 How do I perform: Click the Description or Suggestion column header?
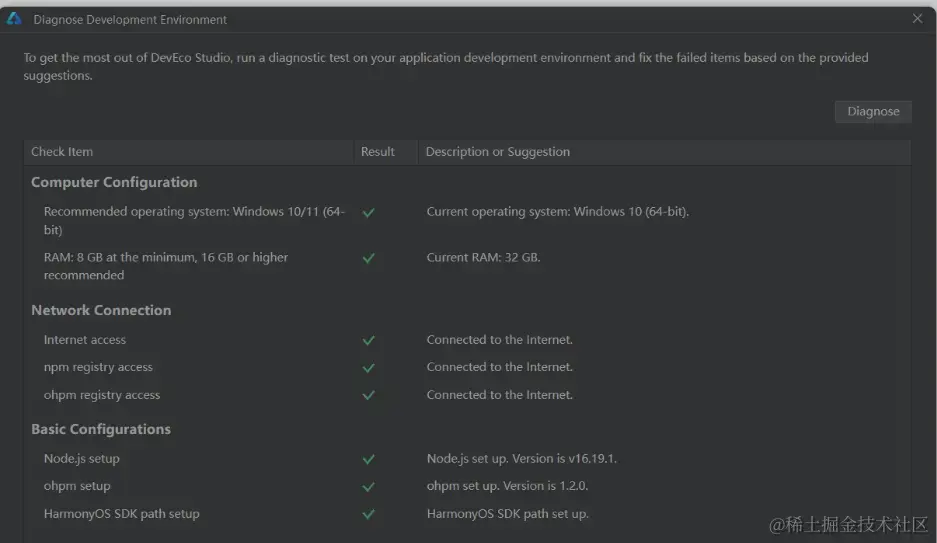point(498,152)
